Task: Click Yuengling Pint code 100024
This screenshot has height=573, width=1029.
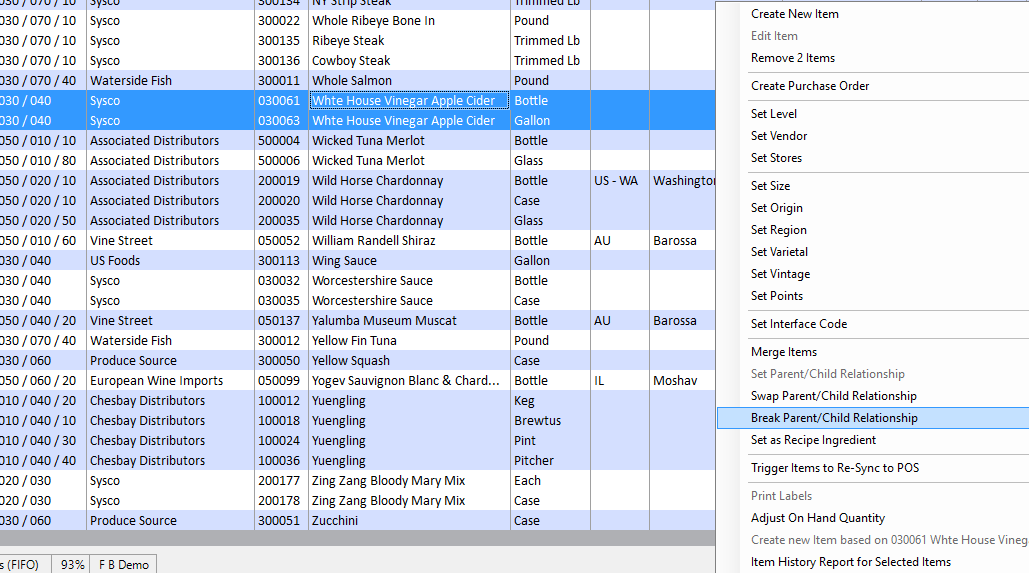Action: click(279, 441)
